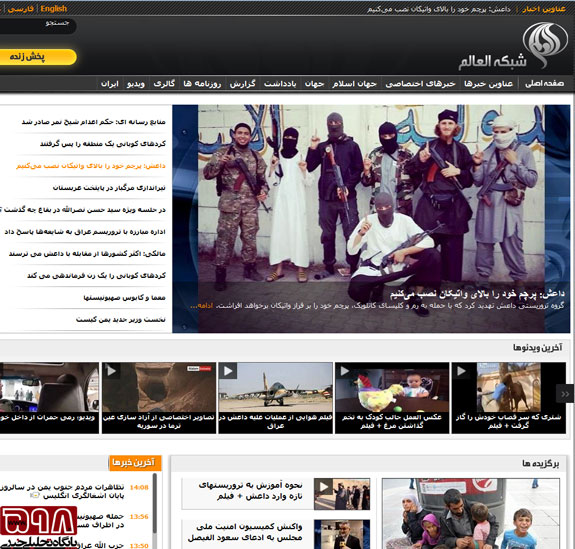Open video title عکس العمل جالب کودک به تخم گذاشتن مرغ
Viewport: 575px width, 549px height.
coord(392,421)
